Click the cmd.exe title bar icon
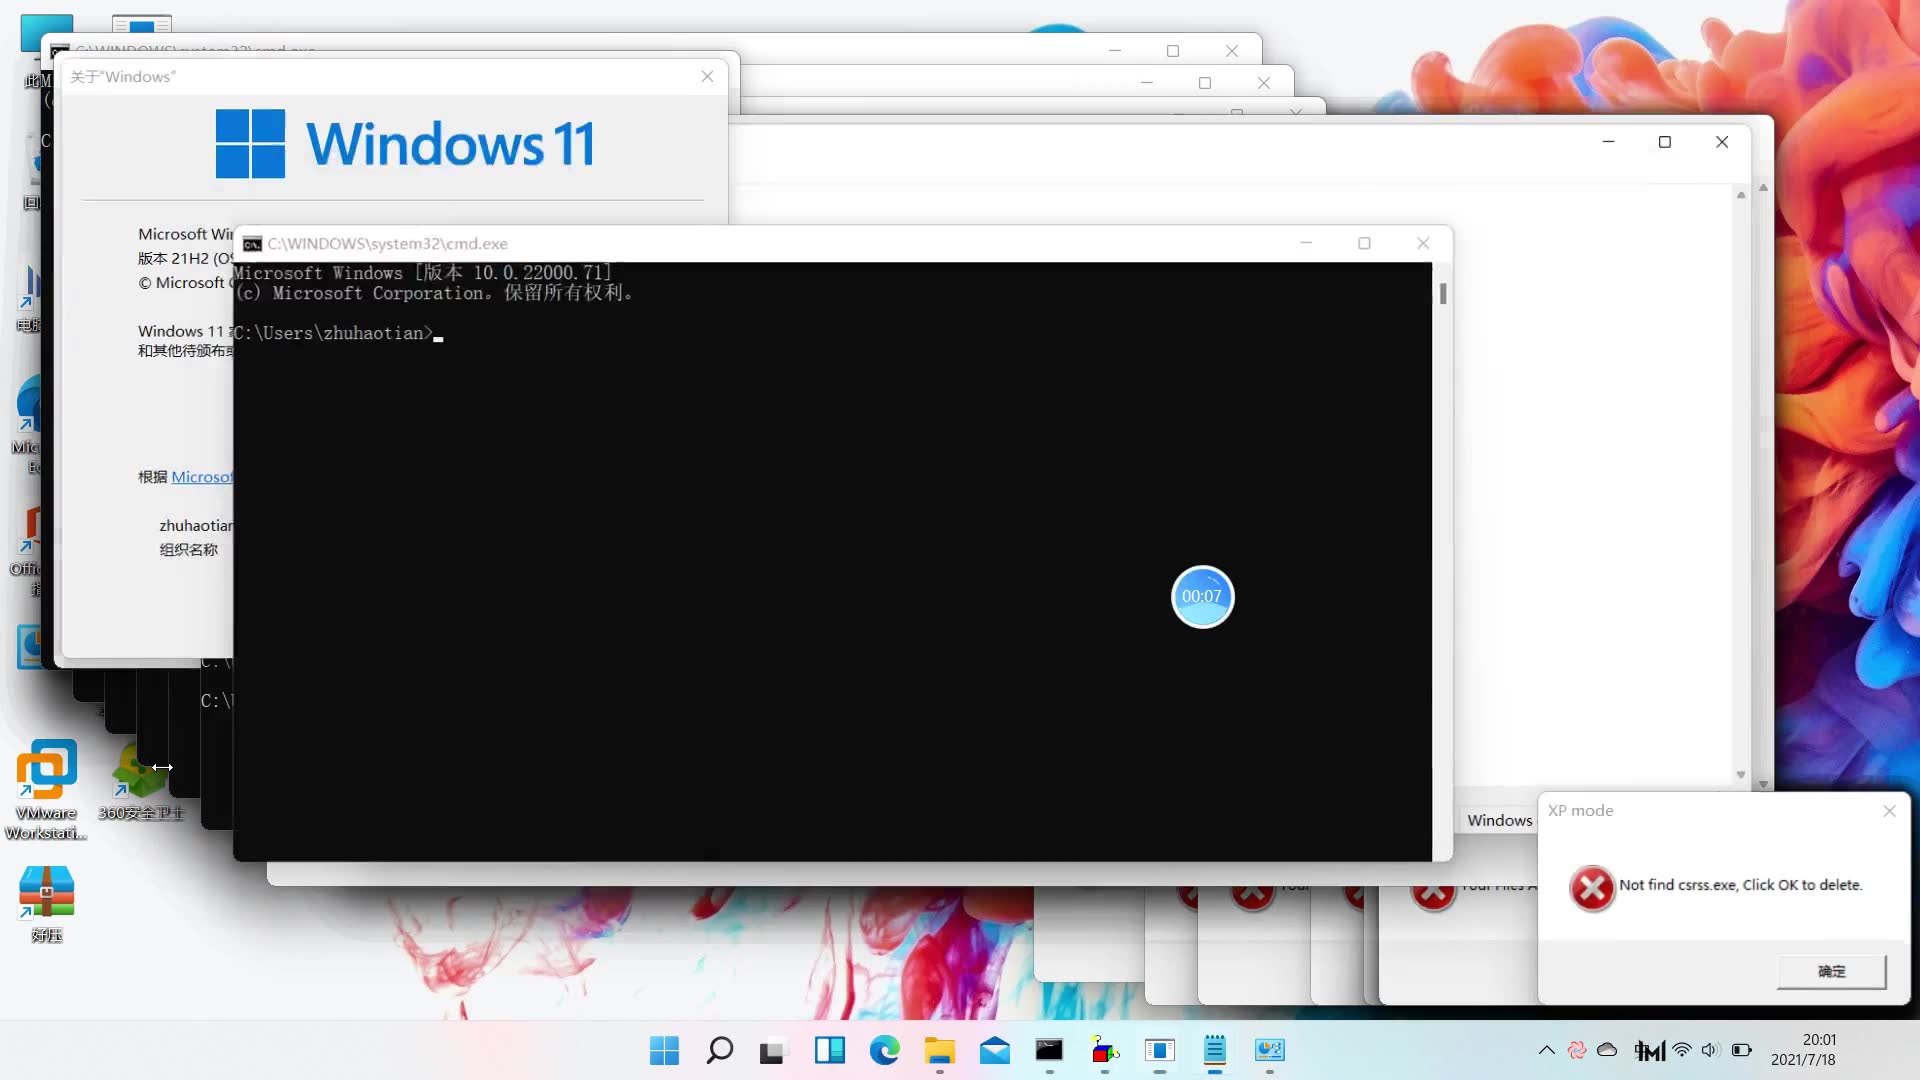The width and height of the screenshot is (1920, 1080). (x=252, y=244)
